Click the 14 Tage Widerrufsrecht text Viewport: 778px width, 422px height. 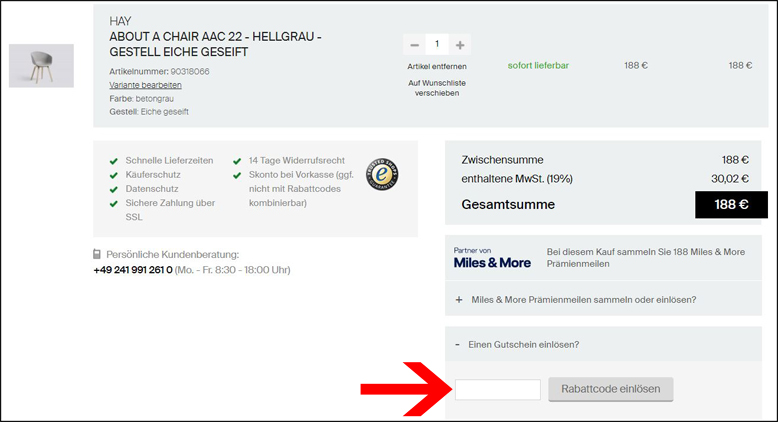(x=297, y=160)
